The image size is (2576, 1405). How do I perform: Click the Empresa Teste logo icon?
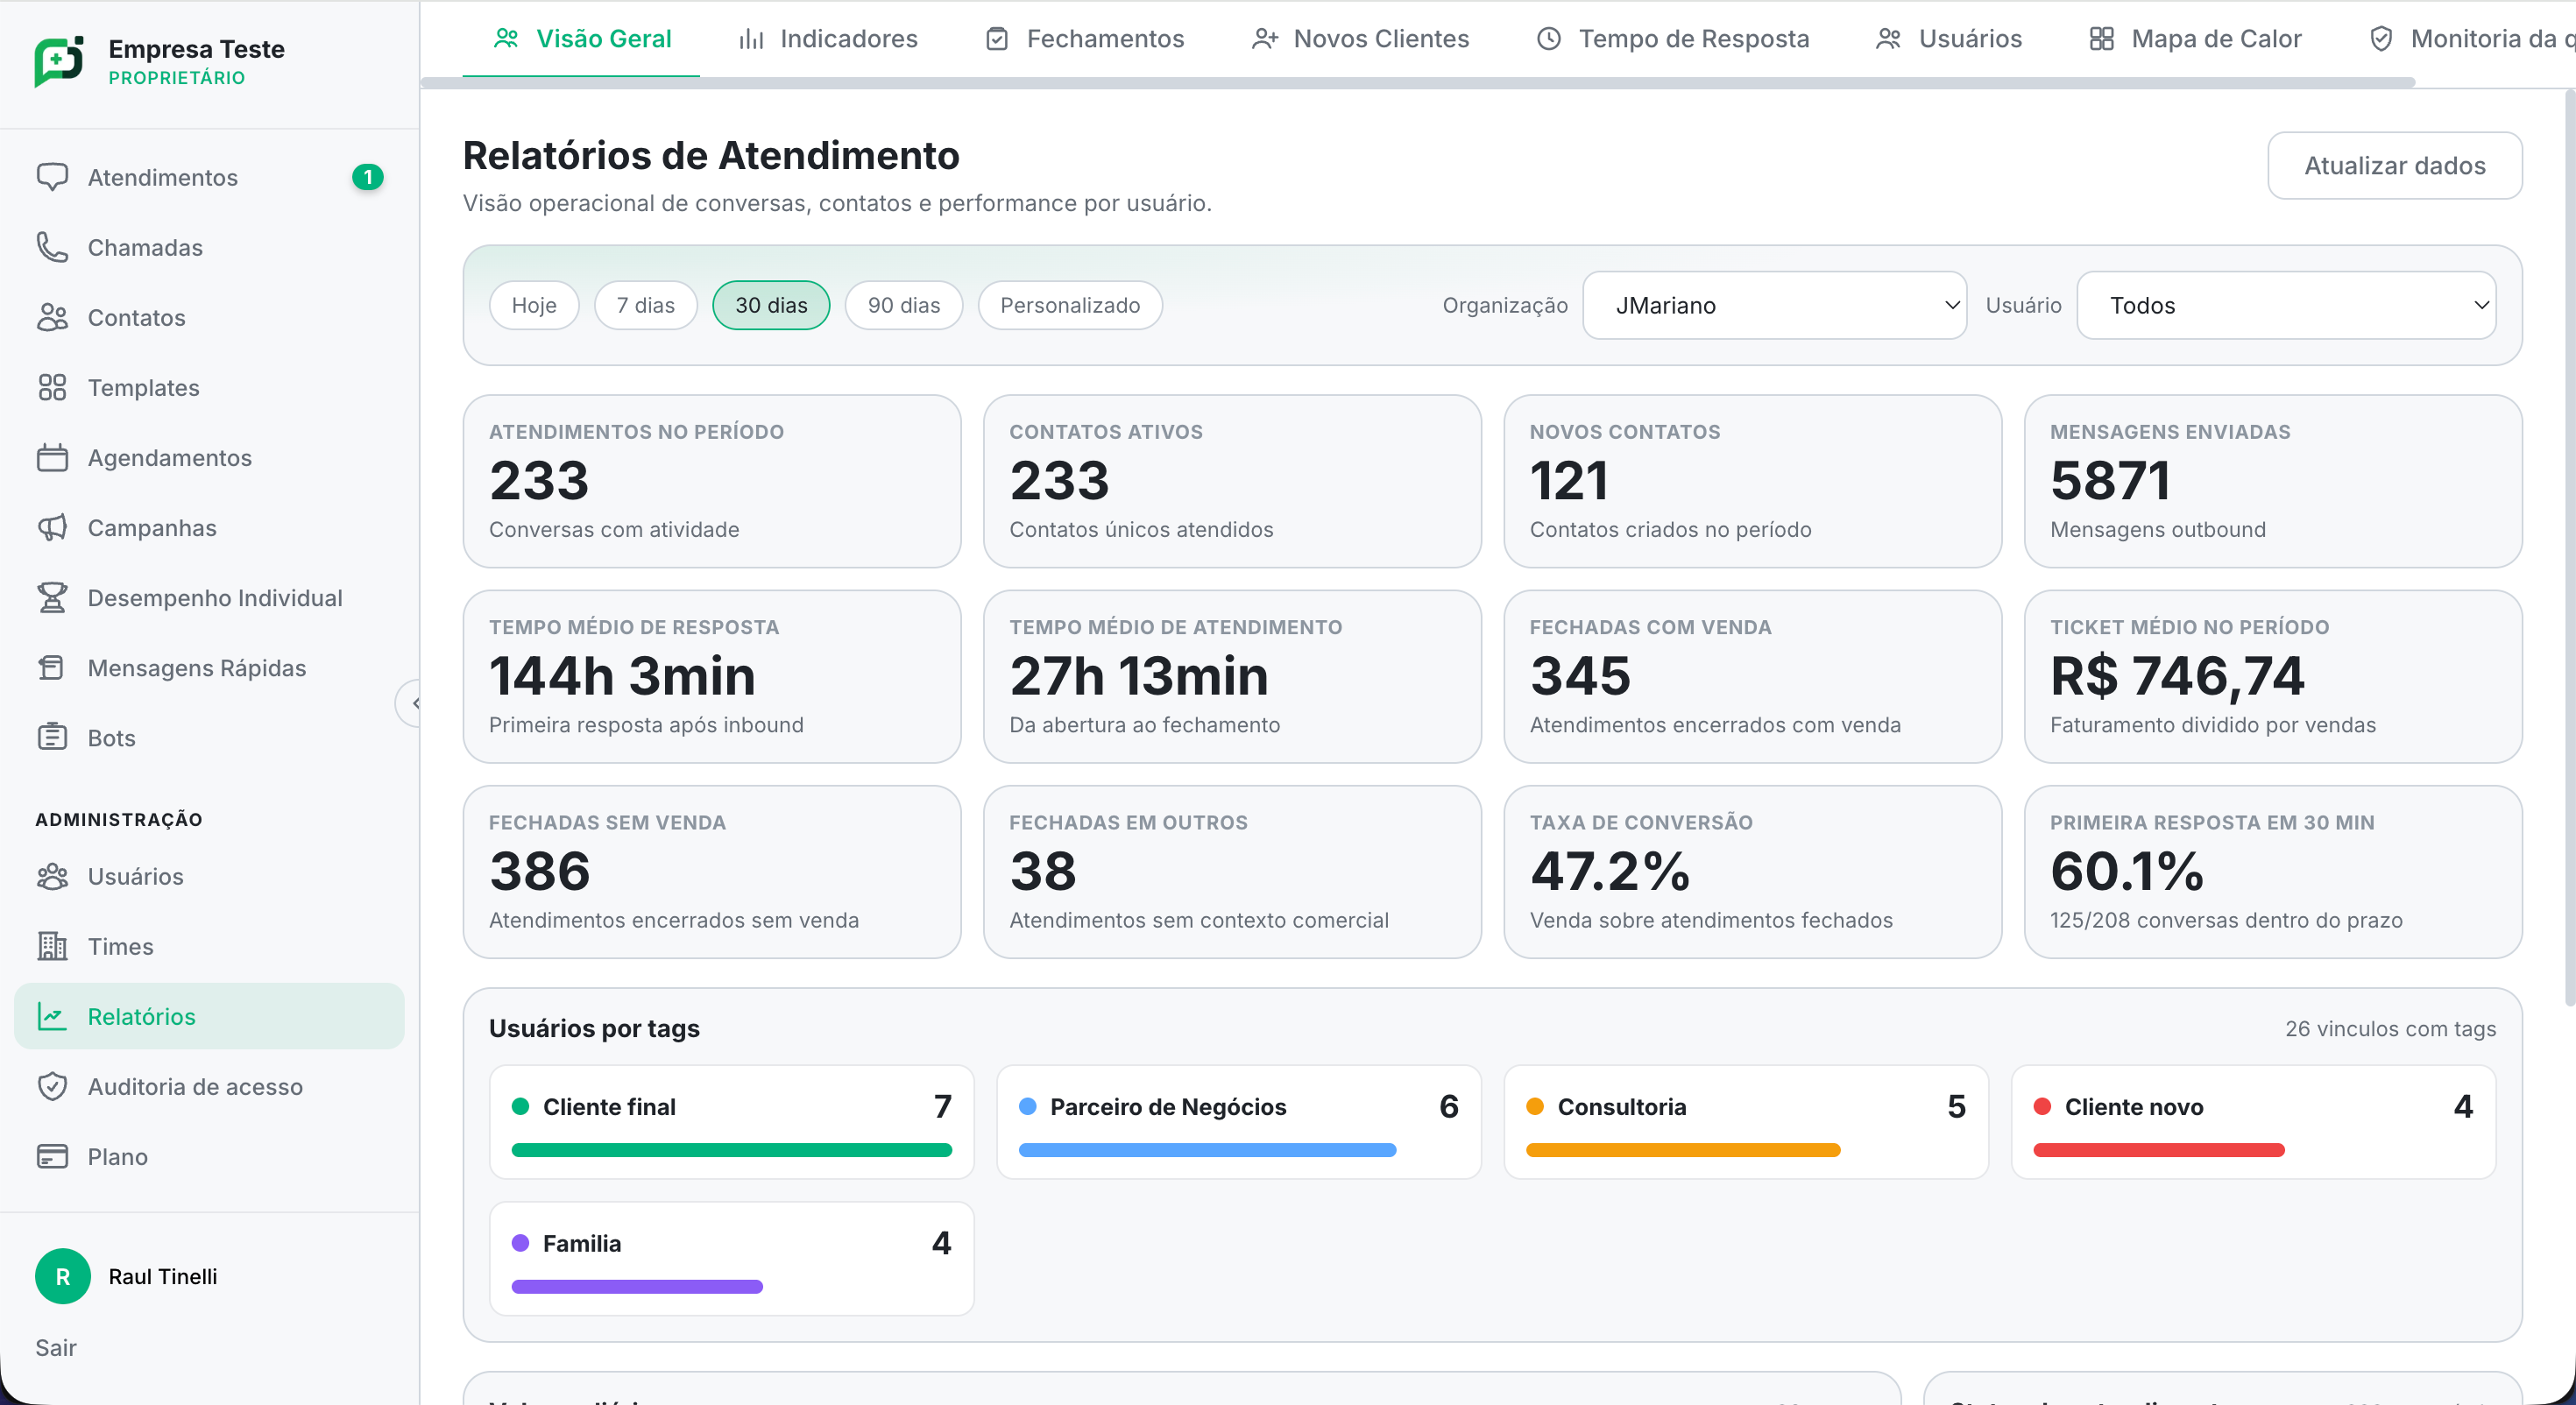pyautogui.click(x=59, y=62)
